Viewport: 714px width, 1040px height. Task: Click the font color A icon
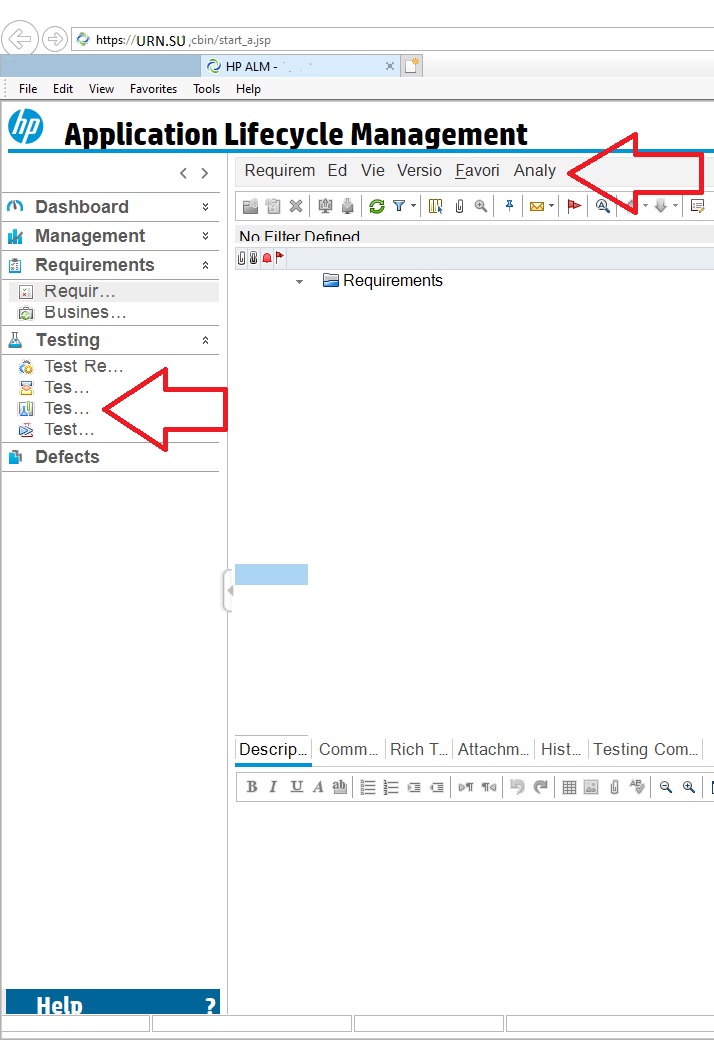tap(318, 787)
